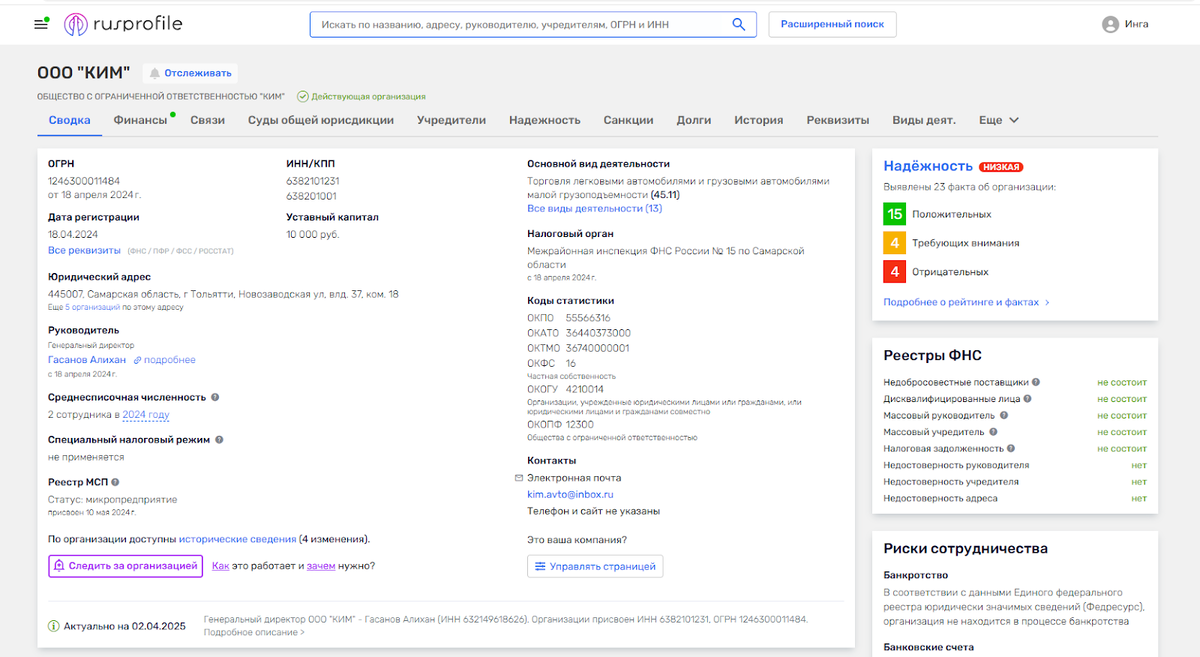The image size is (1200, 657).
Task: Click the зачем link
Action: pyautogui.click(x=320, y=566)
